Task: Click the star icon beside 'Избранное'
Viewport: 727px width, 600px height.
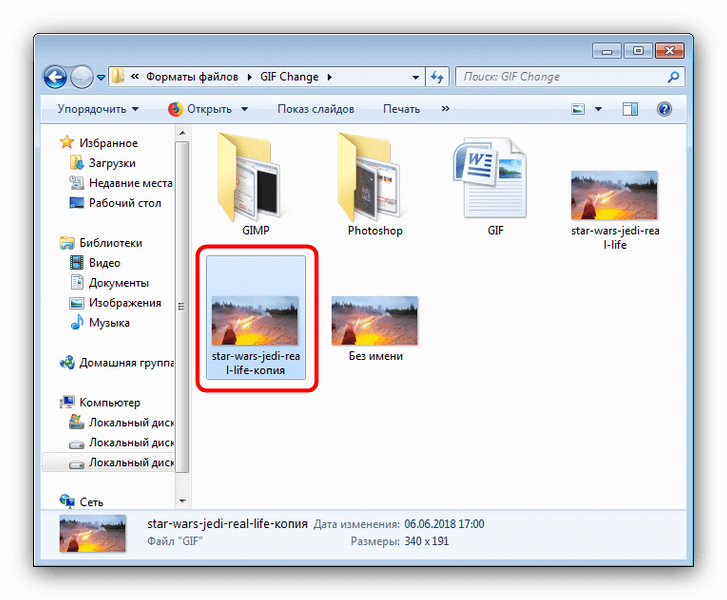Action: 67,142
